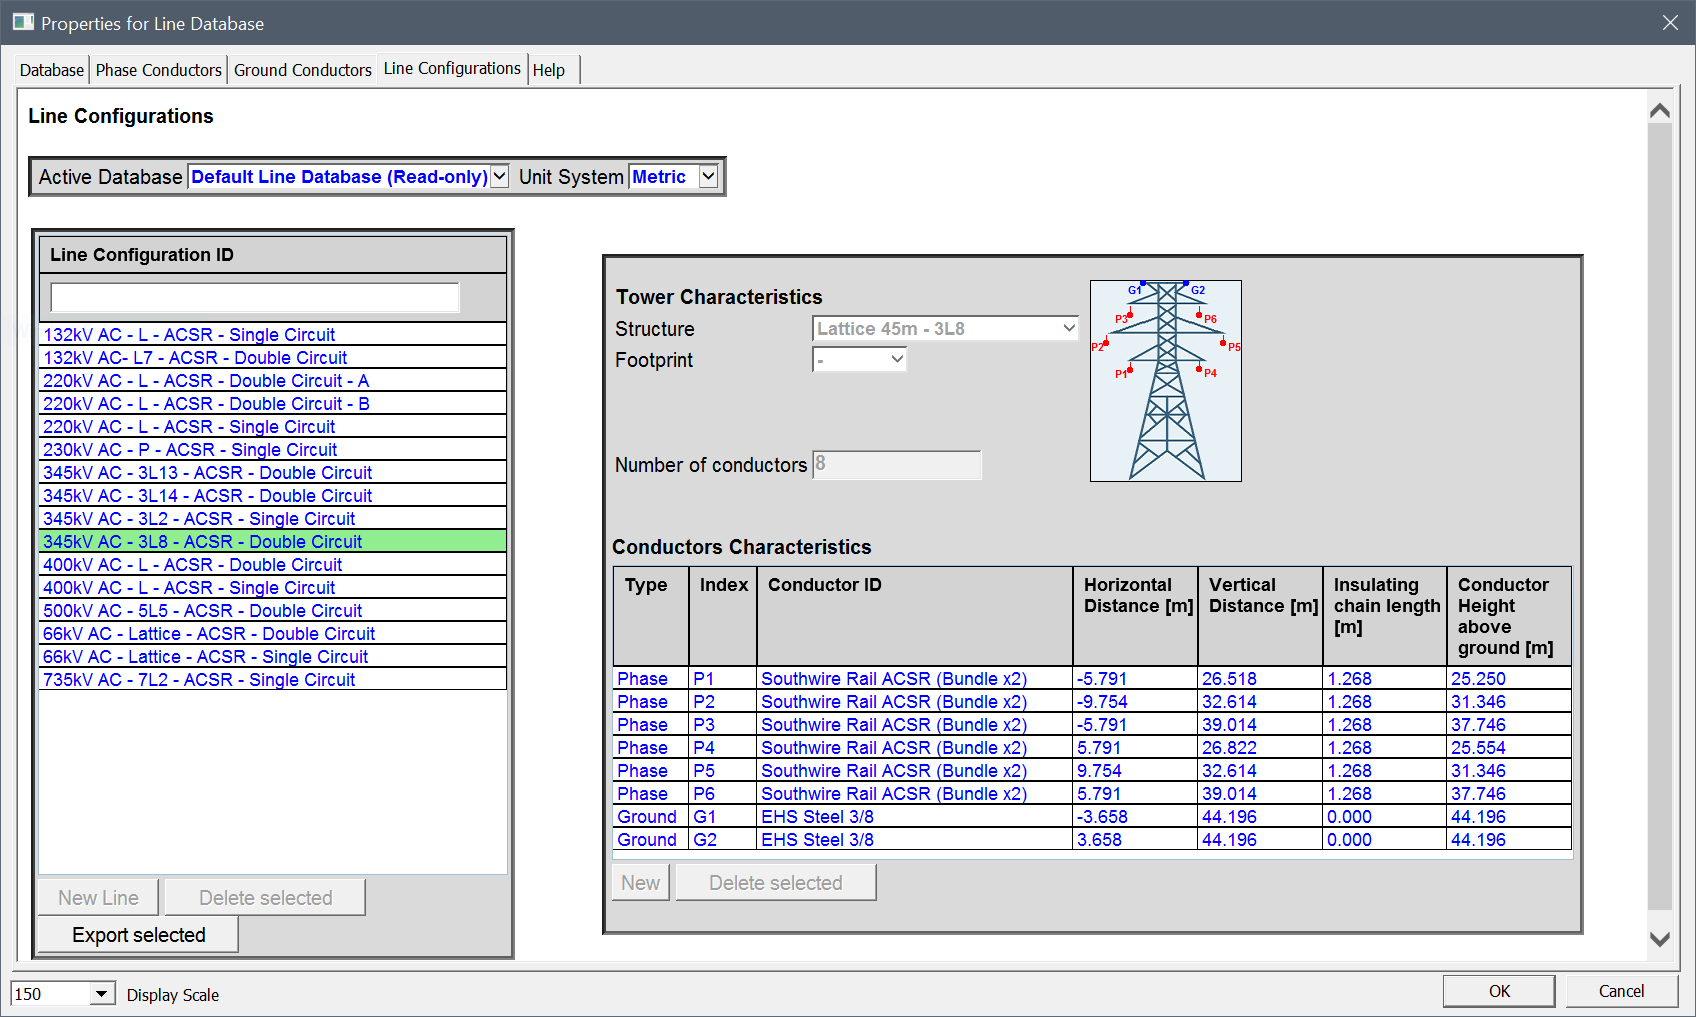Click the Line Configuration ID filter box
Viewport: 1696px width, 1017px height.
tap(253, 297)
